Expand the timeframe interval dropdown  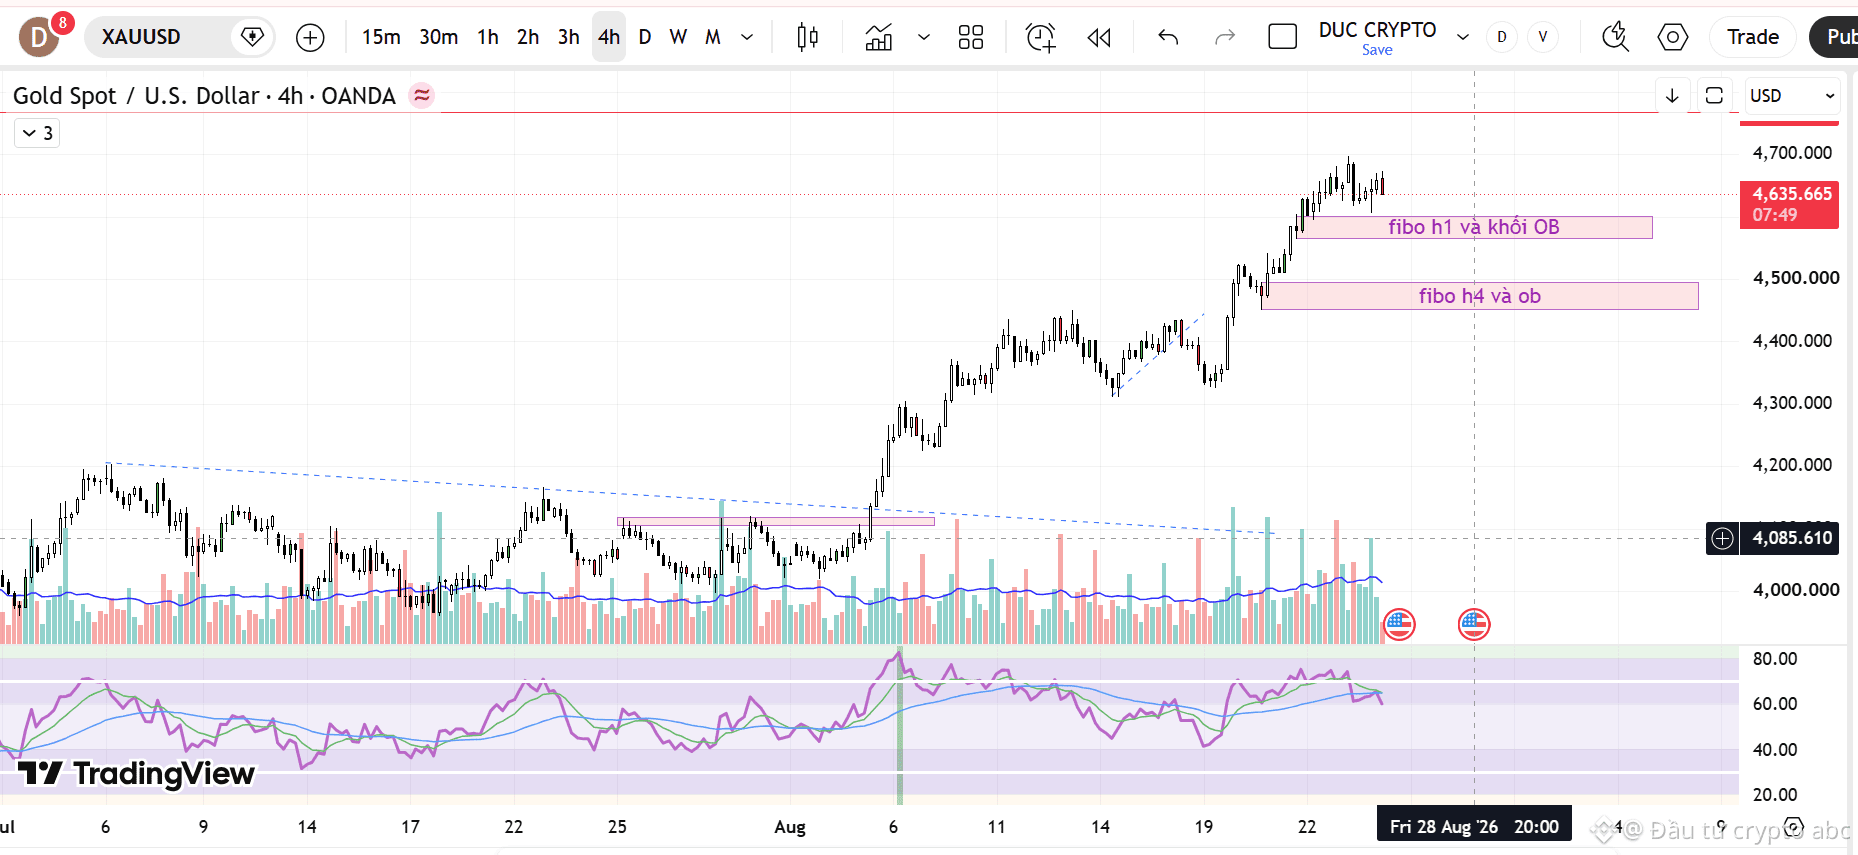pos(747,37)
